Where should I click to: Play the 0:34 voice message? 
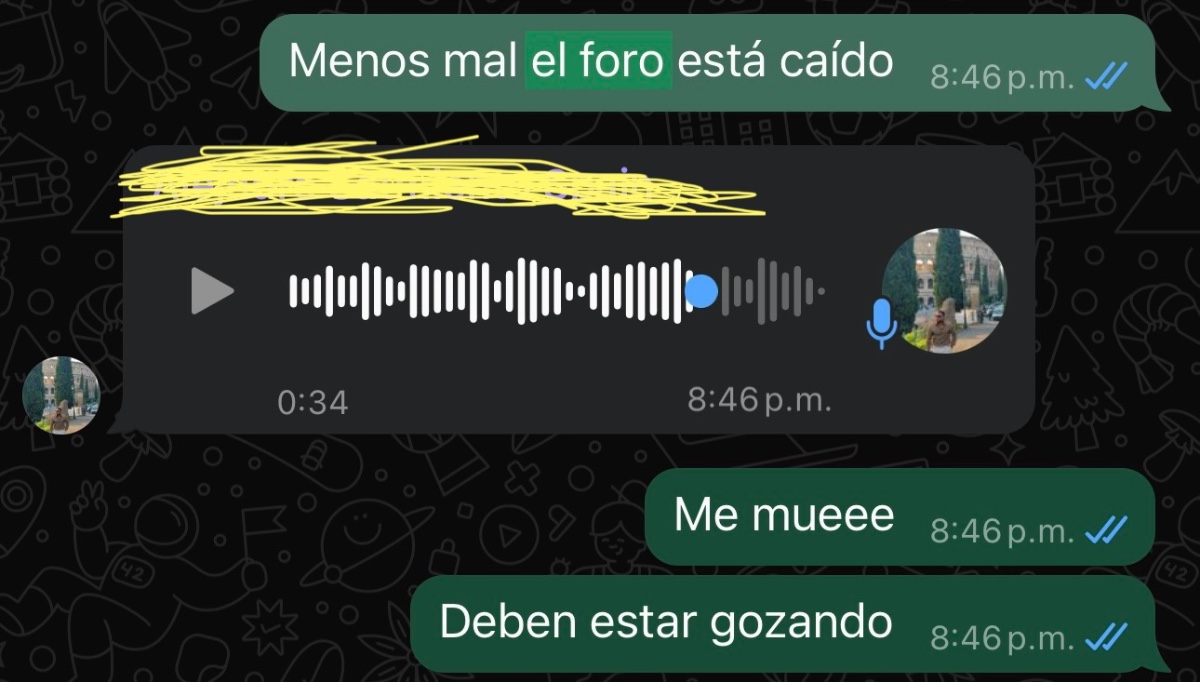212,291
